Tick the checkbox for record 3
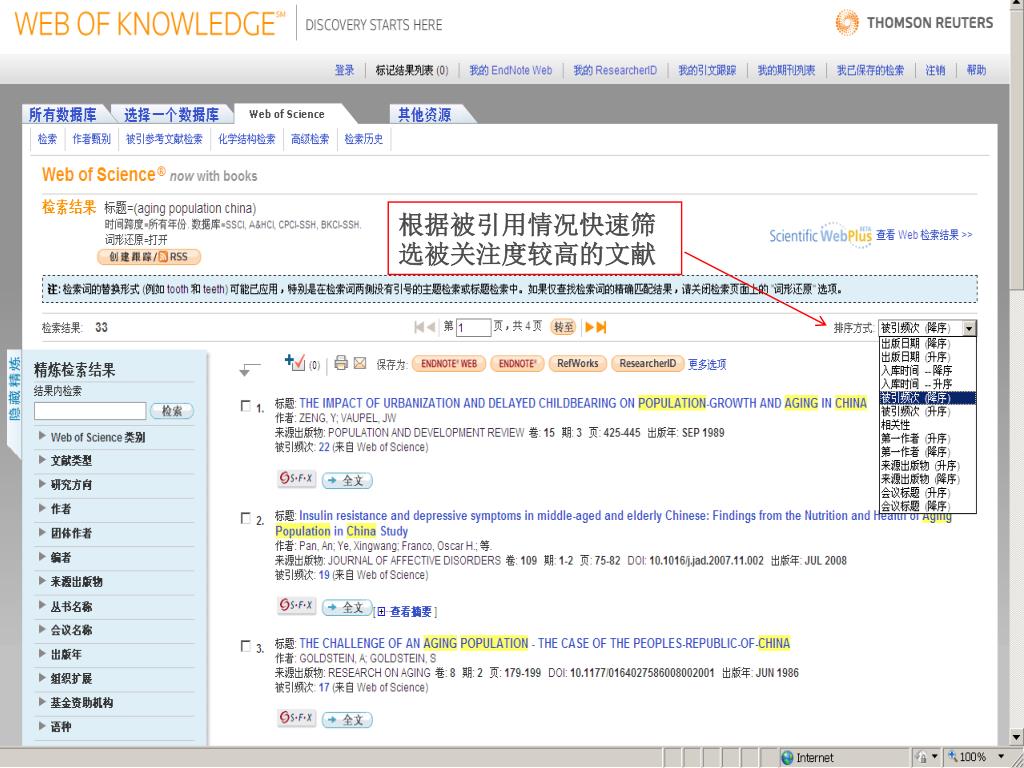Viewport: 1024px width, 768px height. [246, 647]
